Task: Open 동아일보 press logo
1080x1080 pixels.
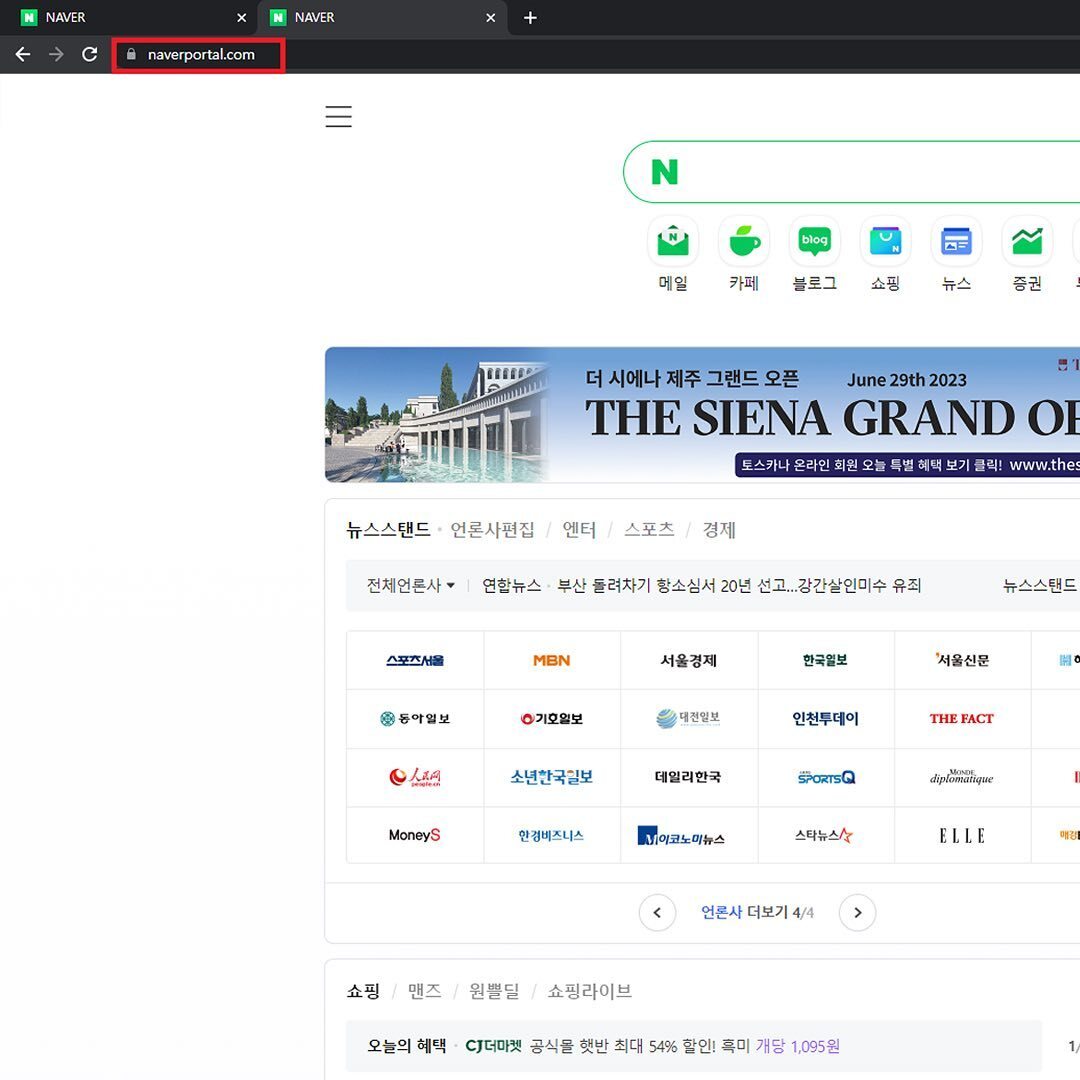Action: click(x=415, y=718)
